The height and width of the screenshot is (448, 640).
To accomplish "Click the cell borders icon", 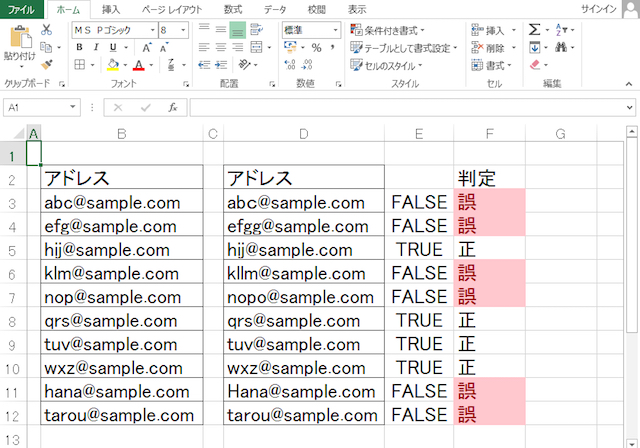I will [x=80, y=64].
